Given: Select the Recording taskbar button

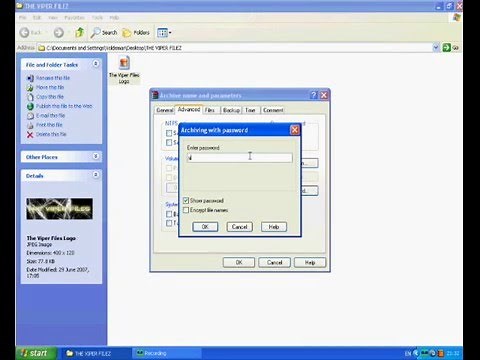Looking at the screenshot, I should click(x=167, y=353).
